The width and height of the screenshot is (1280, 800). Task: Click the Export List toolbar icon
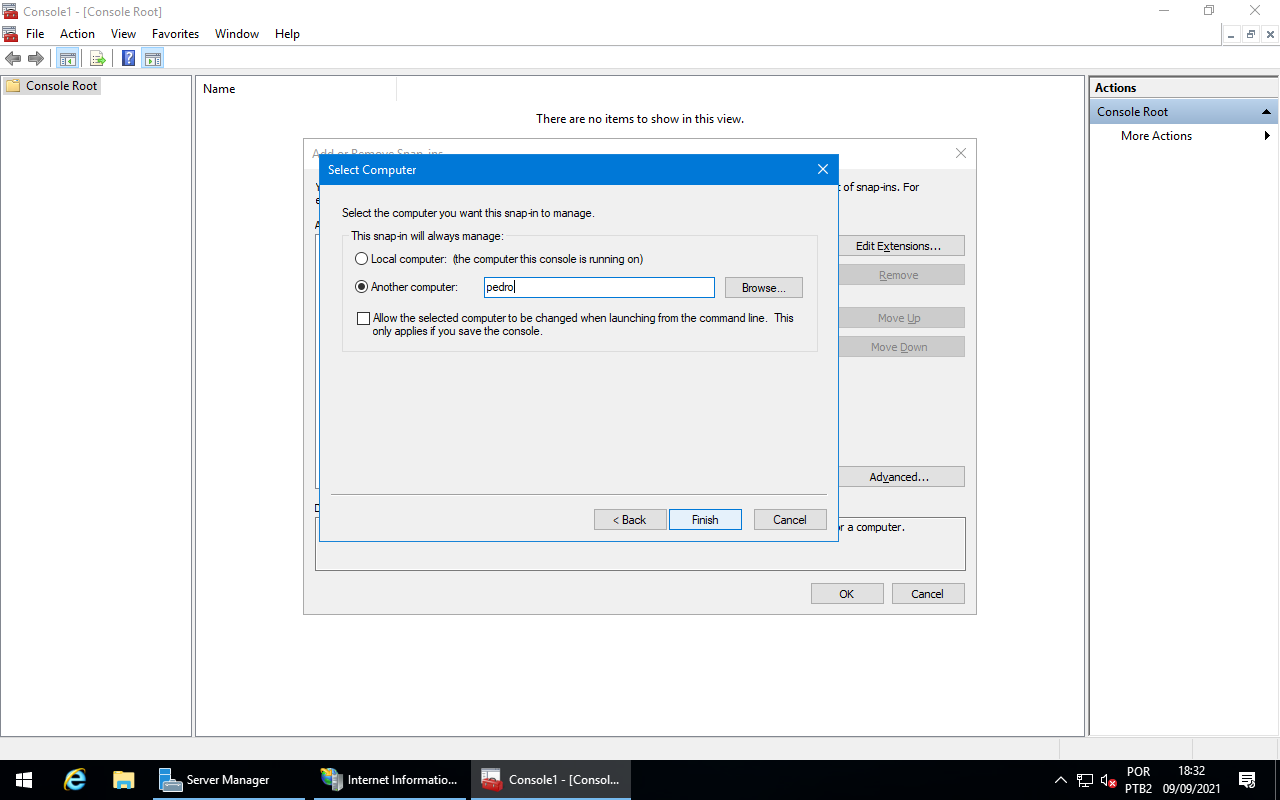(x=97, y=58)
